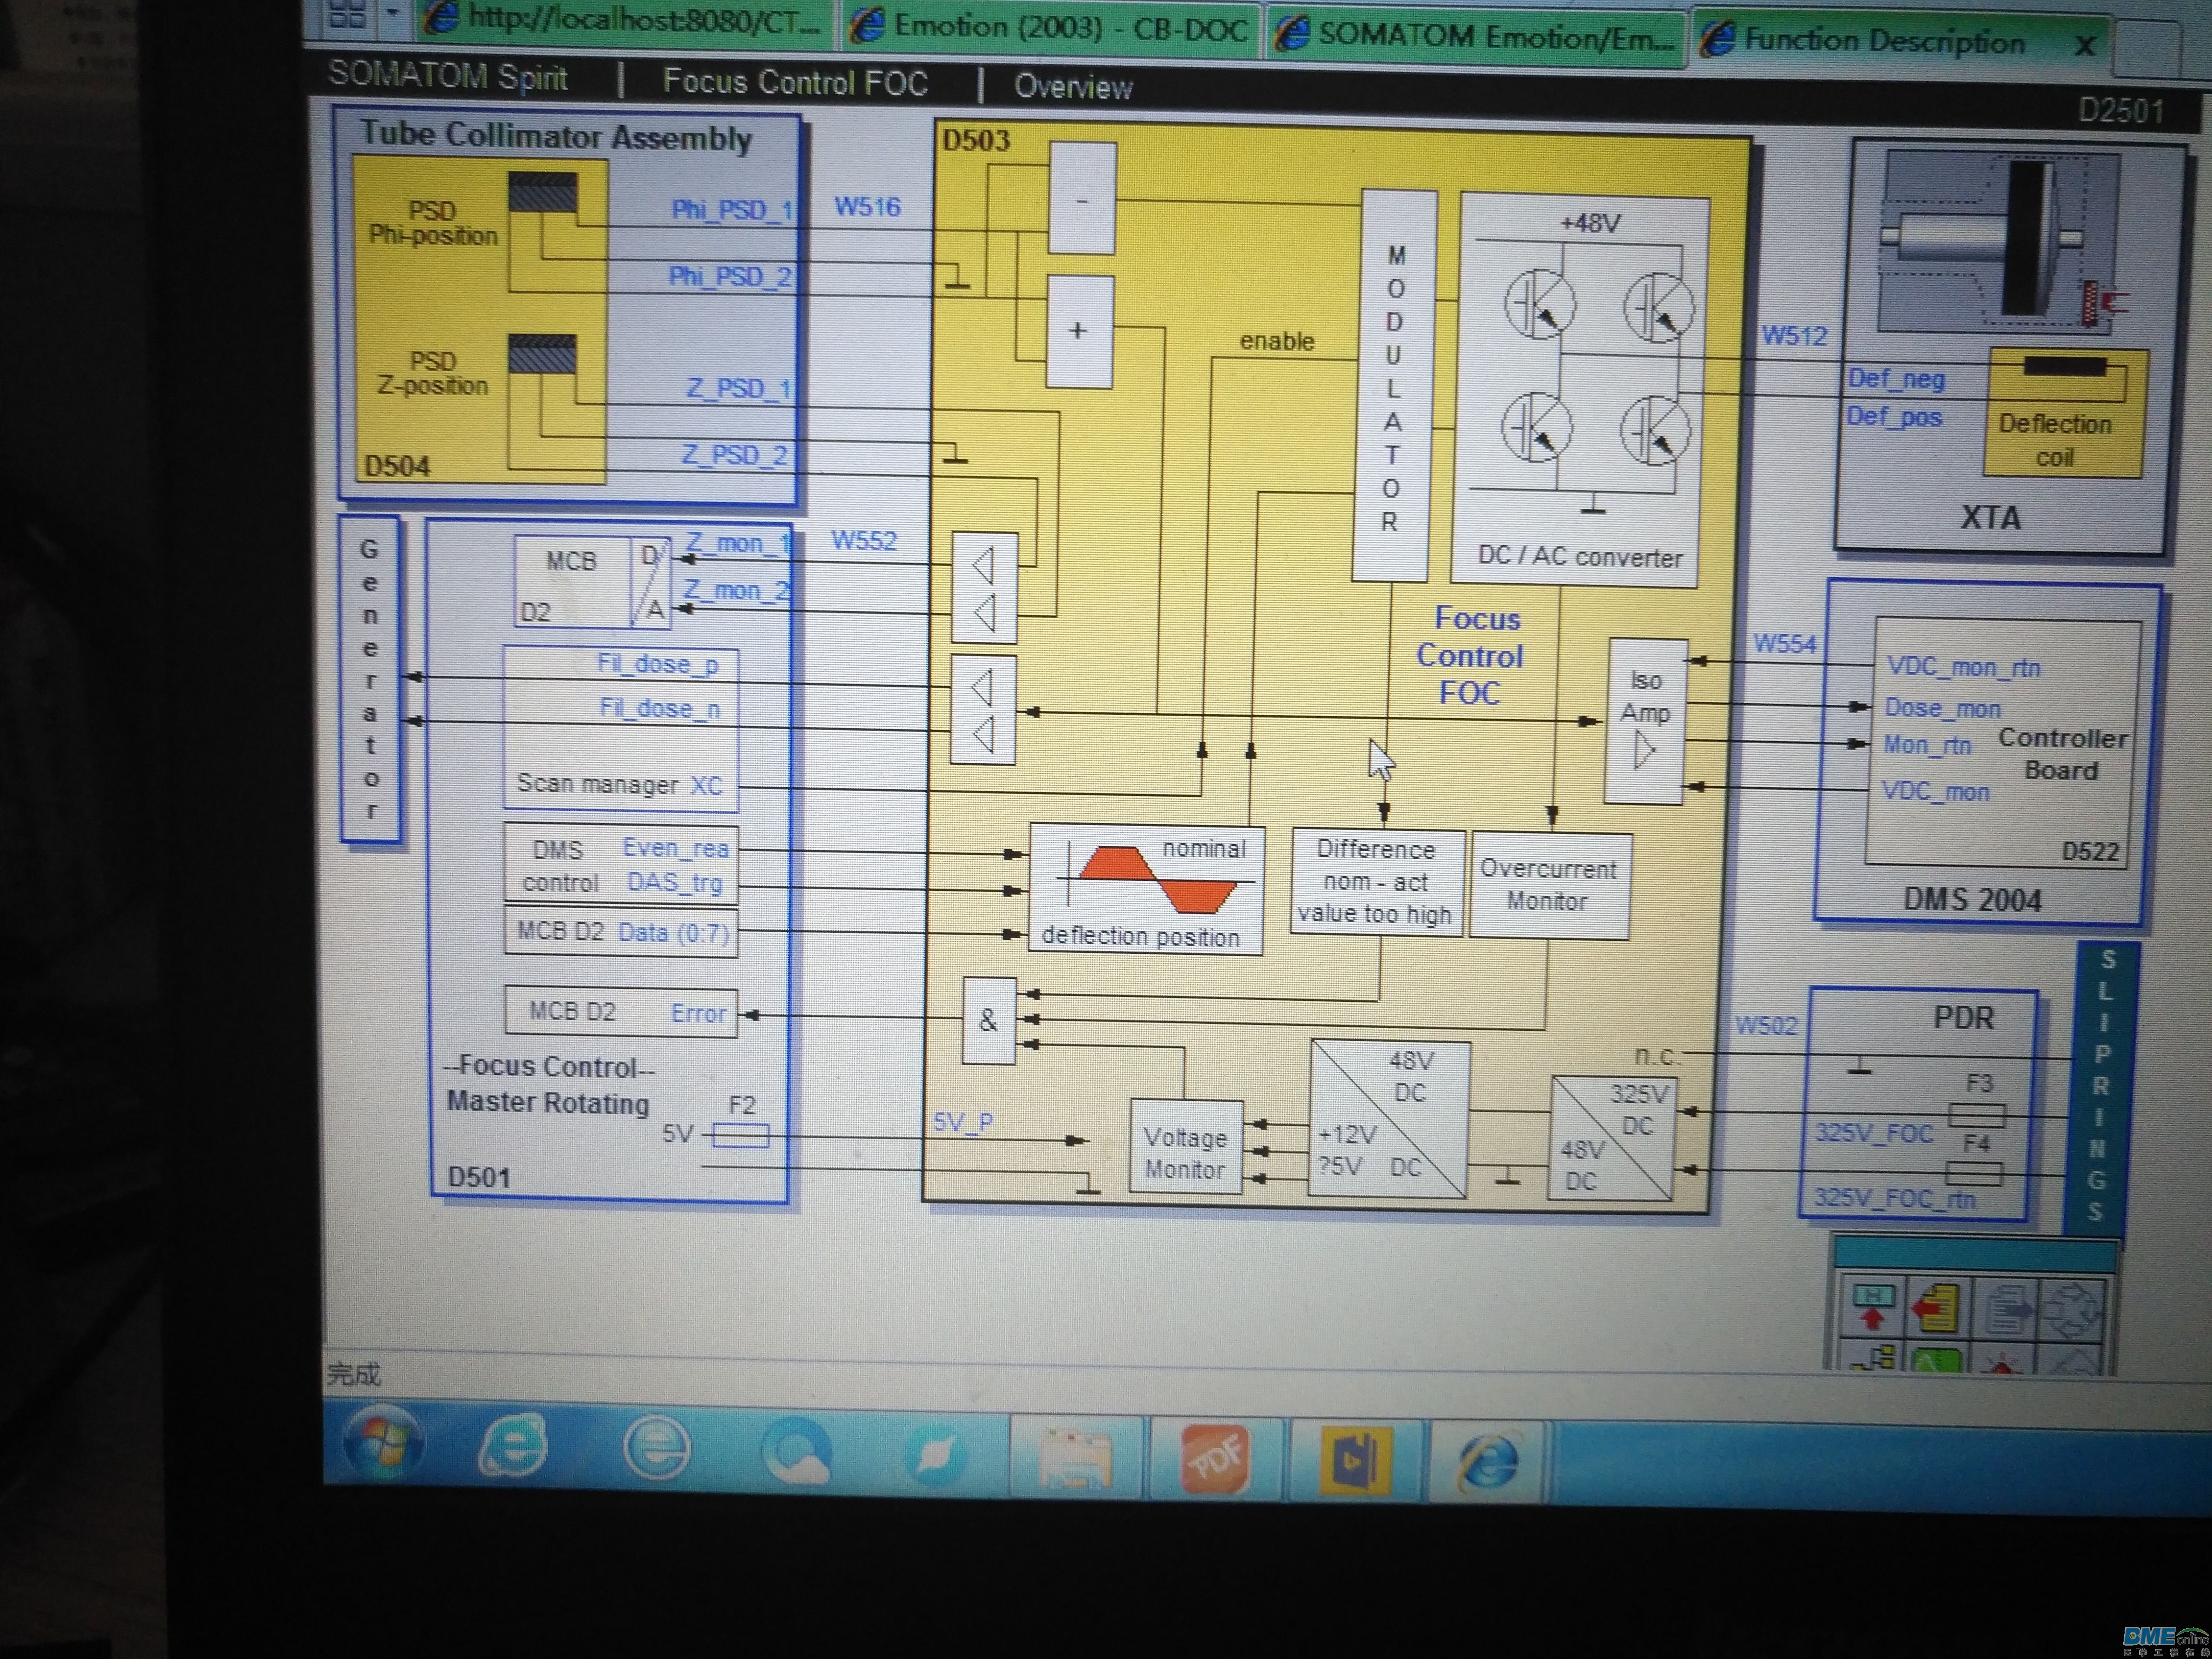The height and width of the screenshot is (1659, 2212).
Task: Click the DMS 2004 label
Action: pyautogui.click(x=1972, y=900)
